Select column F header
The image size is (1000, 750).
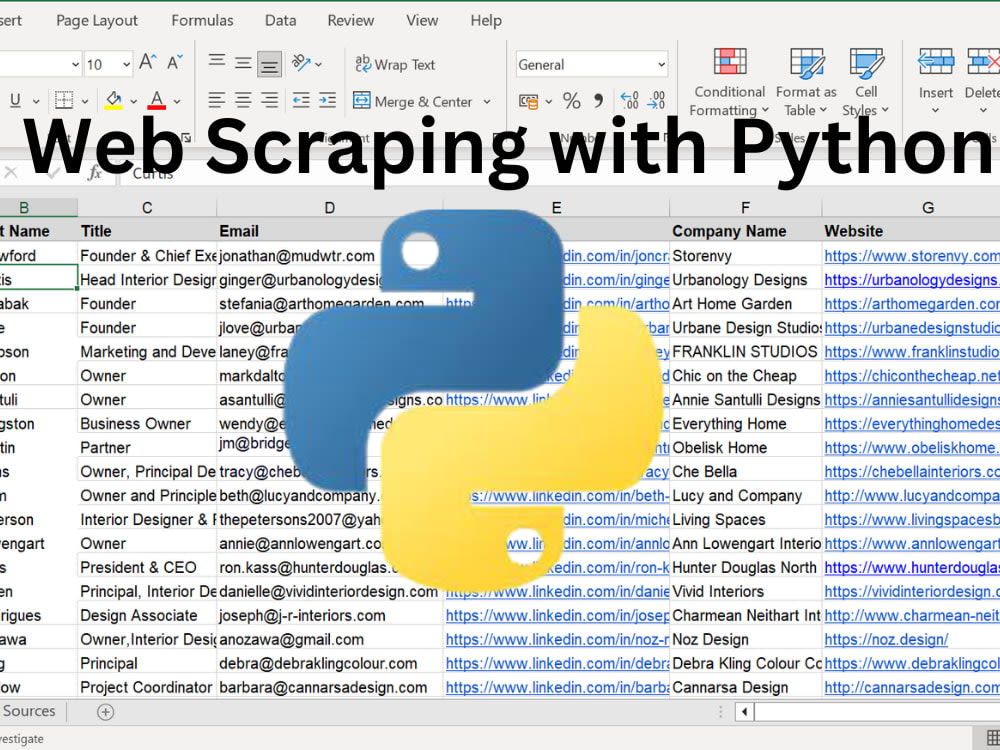click(x=746, y=208)
